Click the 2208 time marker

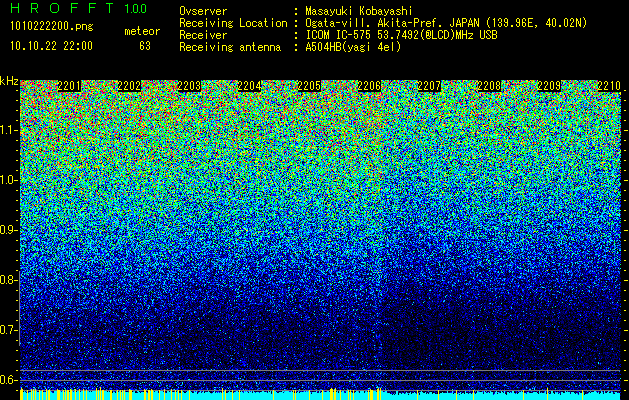pyautogui.click(x=489, y=86)
